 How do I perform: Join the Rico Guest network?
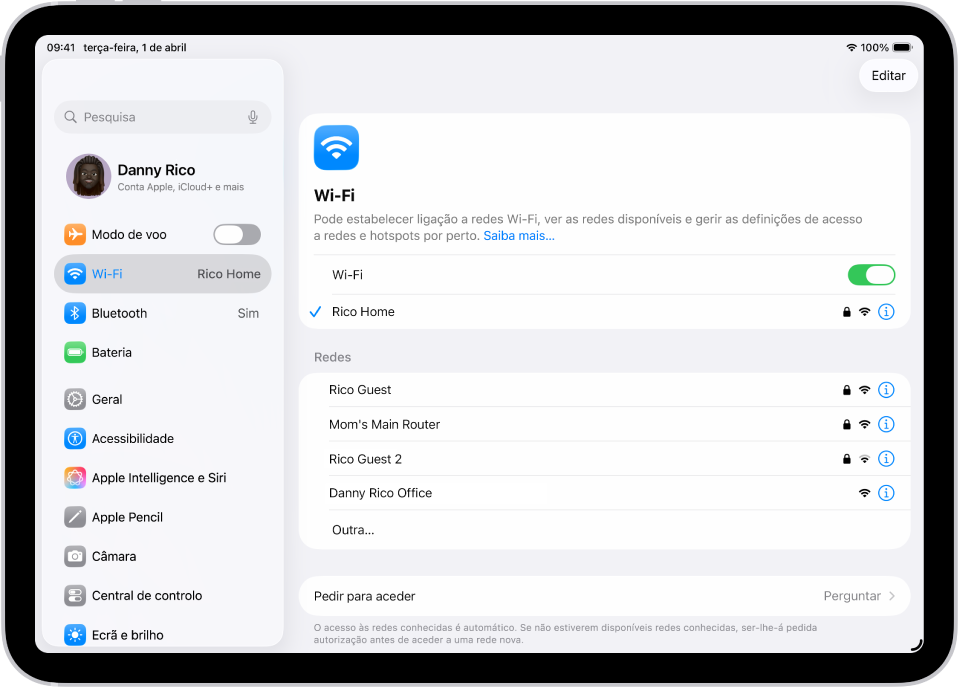604,390
